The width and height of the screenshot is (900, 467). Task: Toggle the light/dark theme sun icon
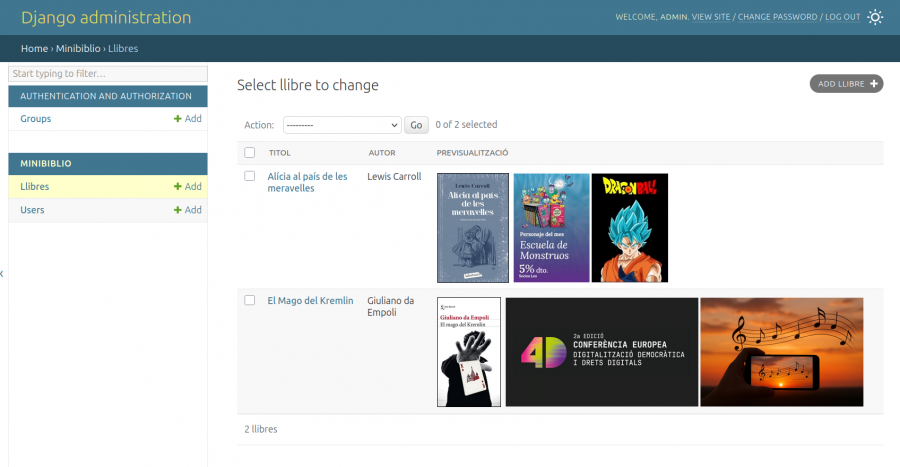875,17
